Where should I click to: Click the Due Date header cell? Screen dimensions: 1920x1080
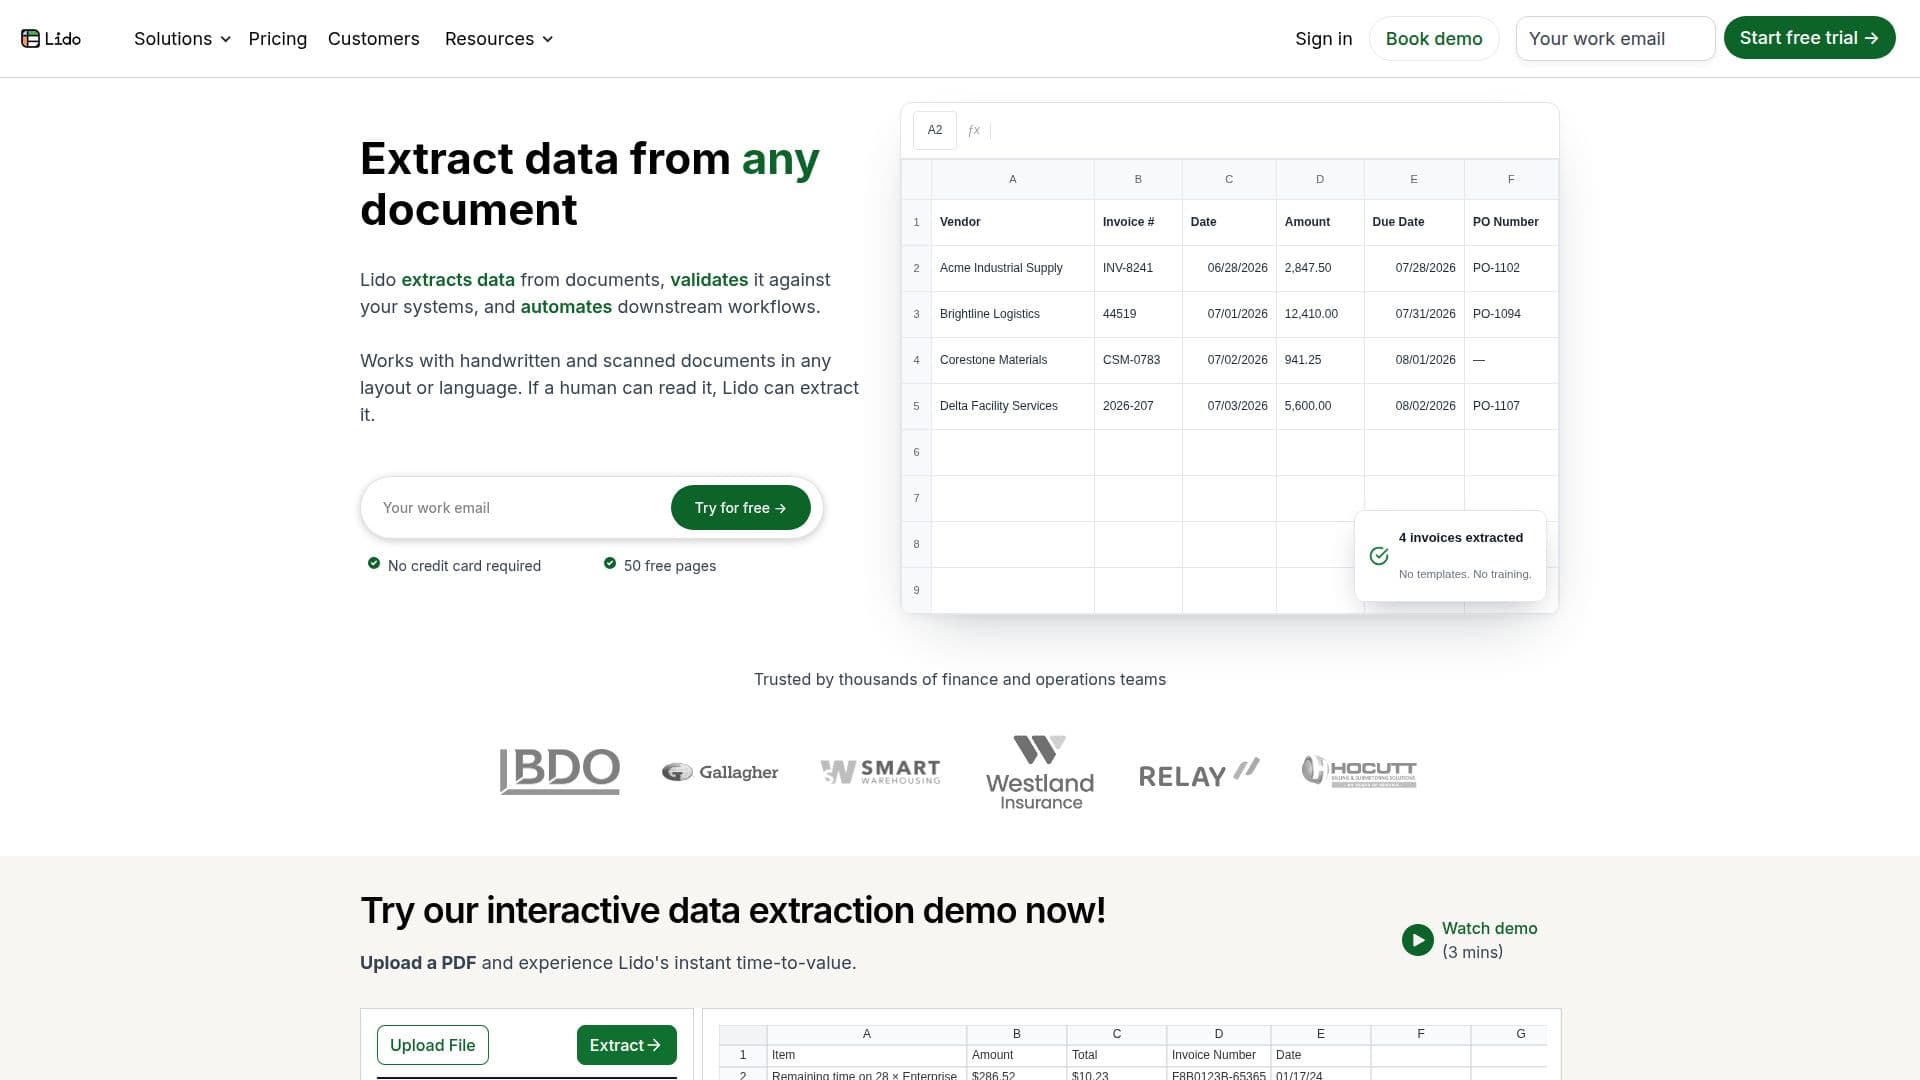coord(1414,222)
